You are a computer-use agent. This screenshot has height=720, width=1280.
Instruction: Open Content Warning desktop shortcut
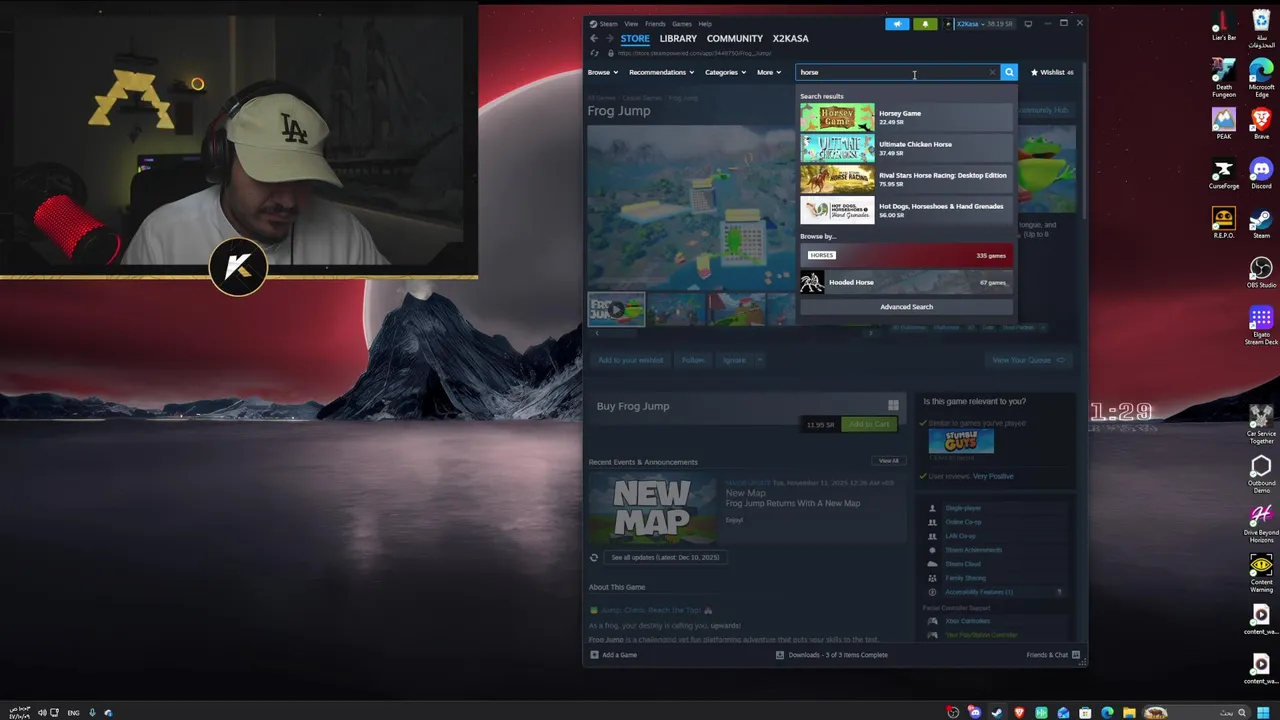click(1261, 571)
